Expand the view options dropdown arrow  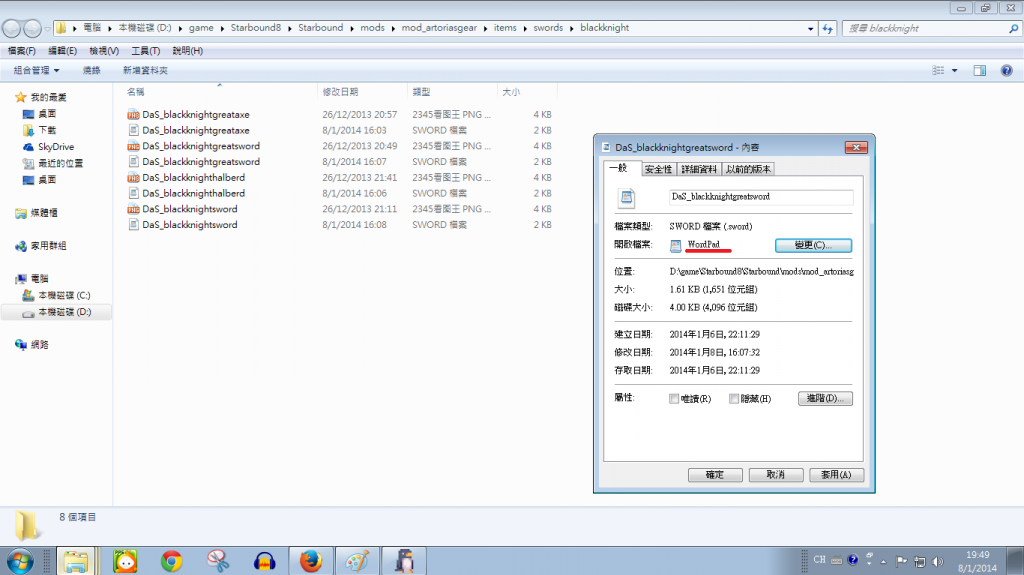coord(955,70)
